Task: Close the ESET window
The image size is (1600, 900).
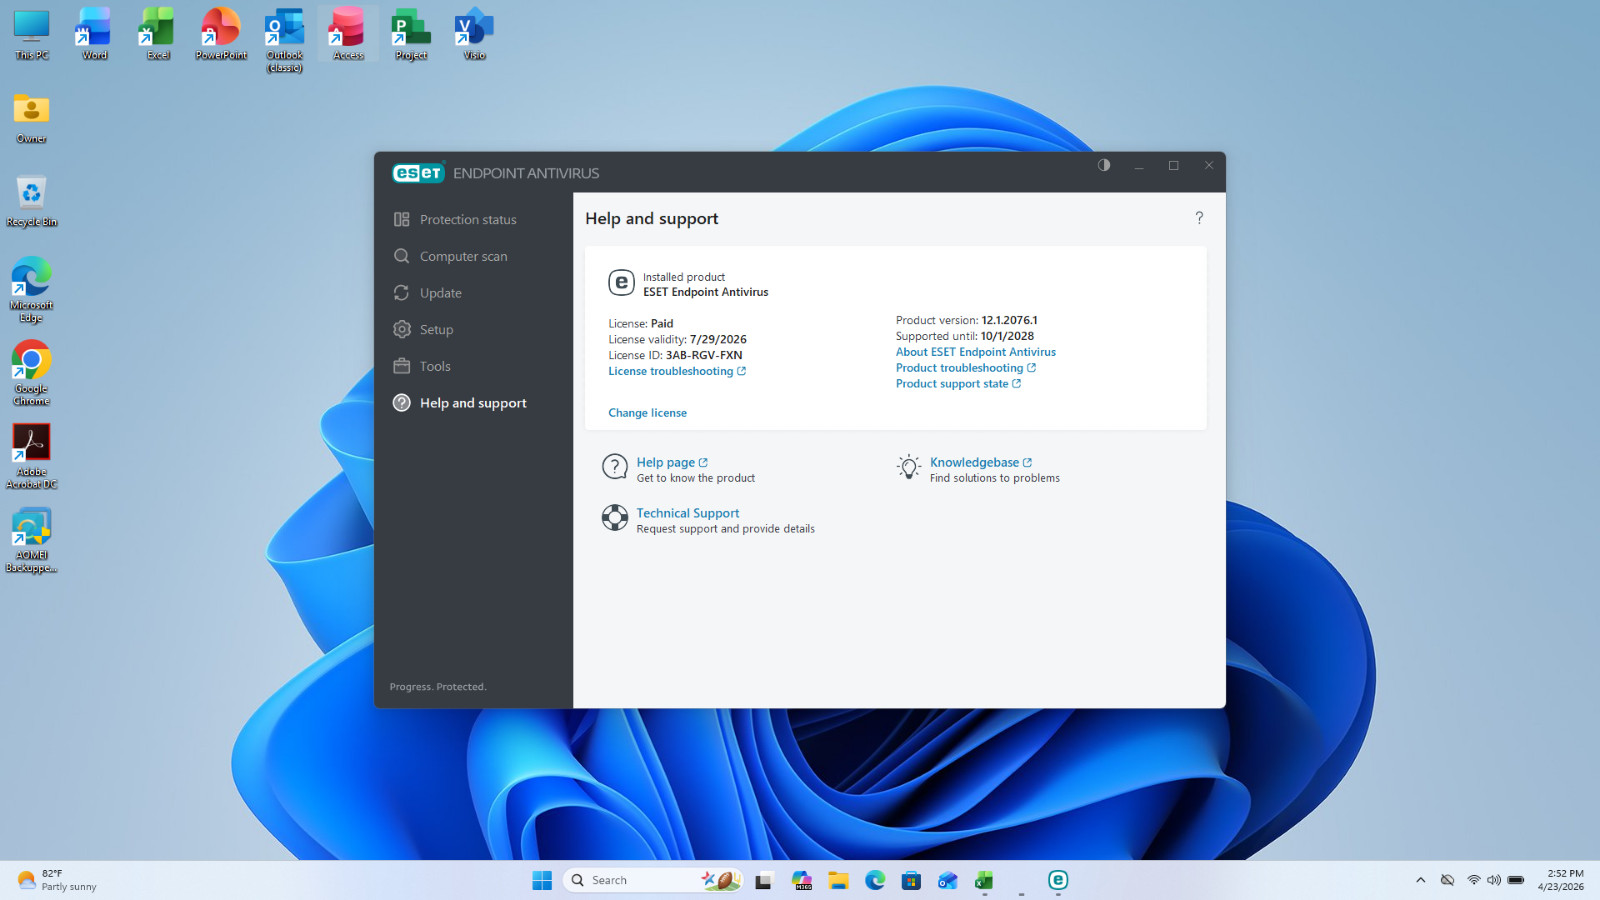Action: [1209, 166]
